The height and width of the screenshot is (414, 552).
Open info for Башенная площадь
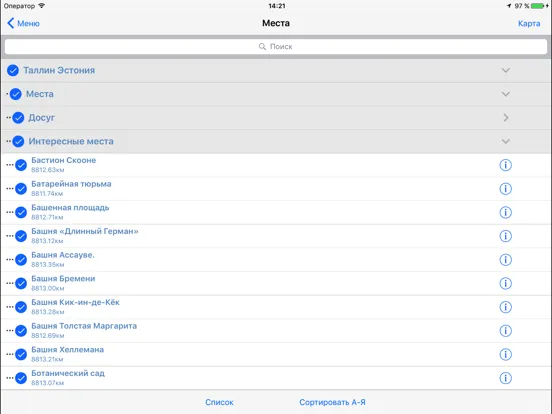coord(505,212)
